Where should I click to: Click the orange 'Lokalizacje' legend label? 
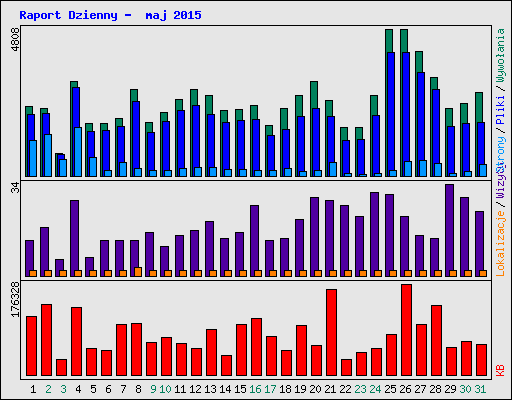point(500,244)
